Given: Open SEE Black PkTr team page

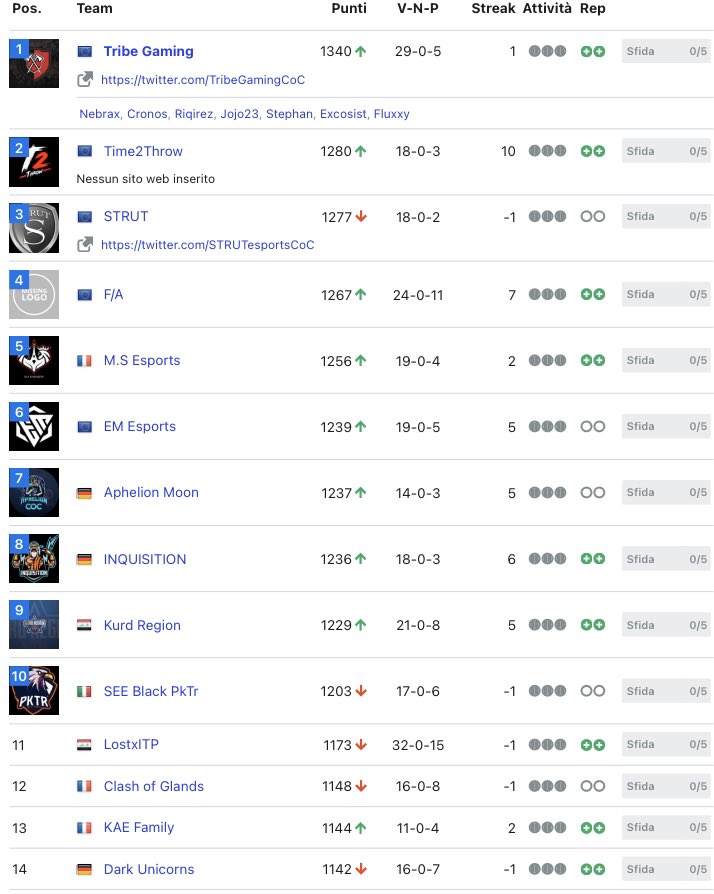Looking at the screenshot, I should 151,691.
